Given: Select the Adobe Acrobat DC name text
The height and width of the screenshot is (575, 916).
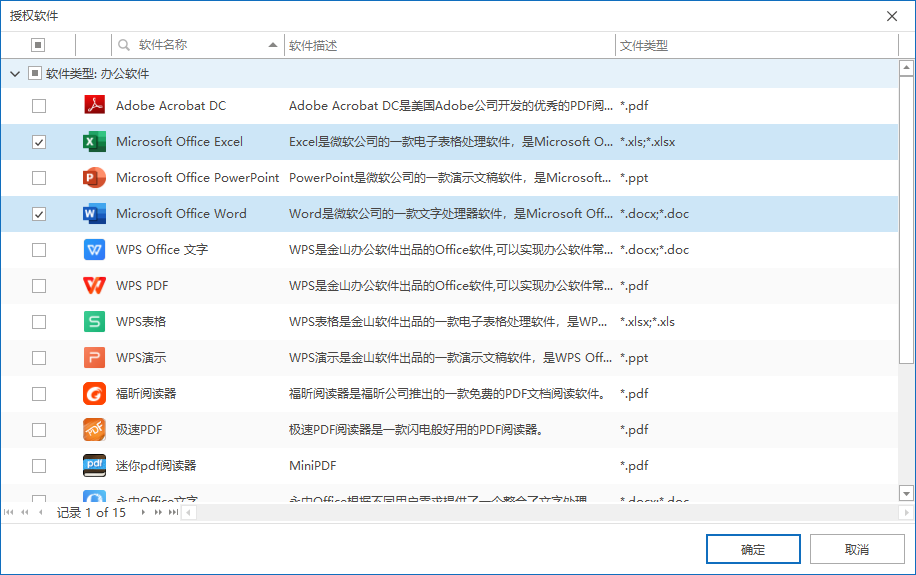Looking at the screenshot, I should [171, 106].
